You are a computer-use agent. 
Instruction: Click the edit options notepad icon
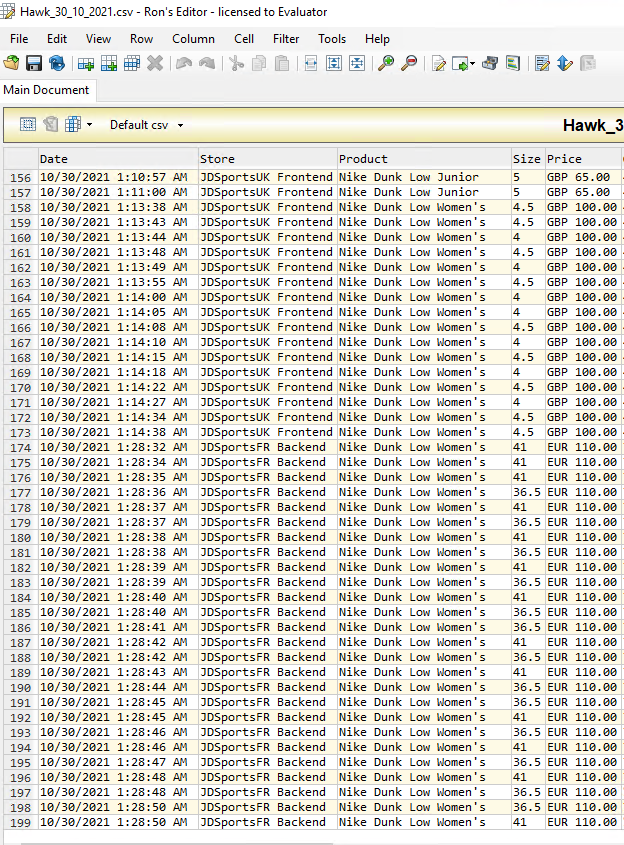tap(542, 64)
